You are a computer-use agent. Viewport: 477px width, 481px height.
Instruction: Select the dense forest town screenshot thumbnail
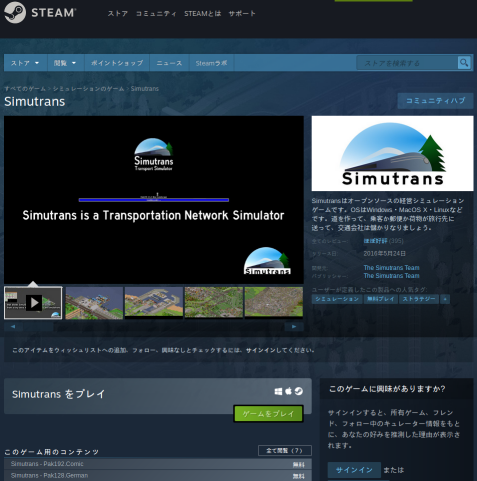tap(214, 302)
